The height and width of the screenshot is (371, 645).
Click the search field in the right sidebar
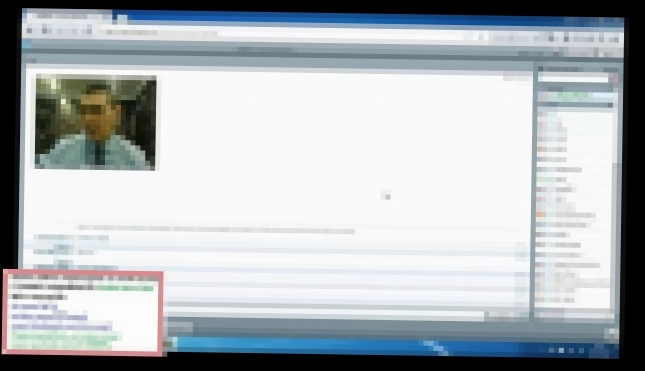573,78
